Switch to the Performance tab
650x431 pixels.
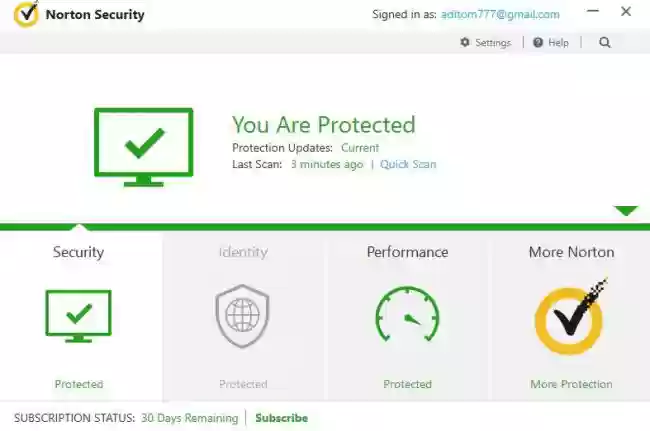(x=407, y=252)
